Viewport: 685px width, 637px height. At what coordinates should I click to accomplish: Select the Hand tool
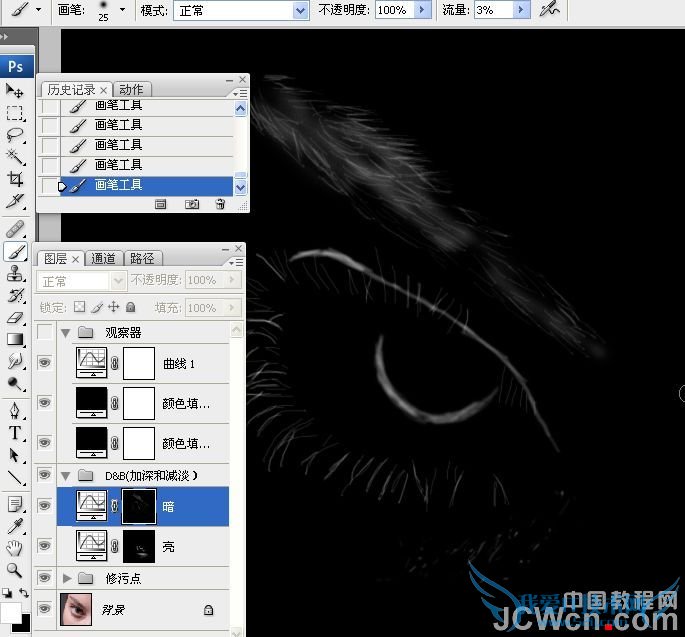click(14, 548)
